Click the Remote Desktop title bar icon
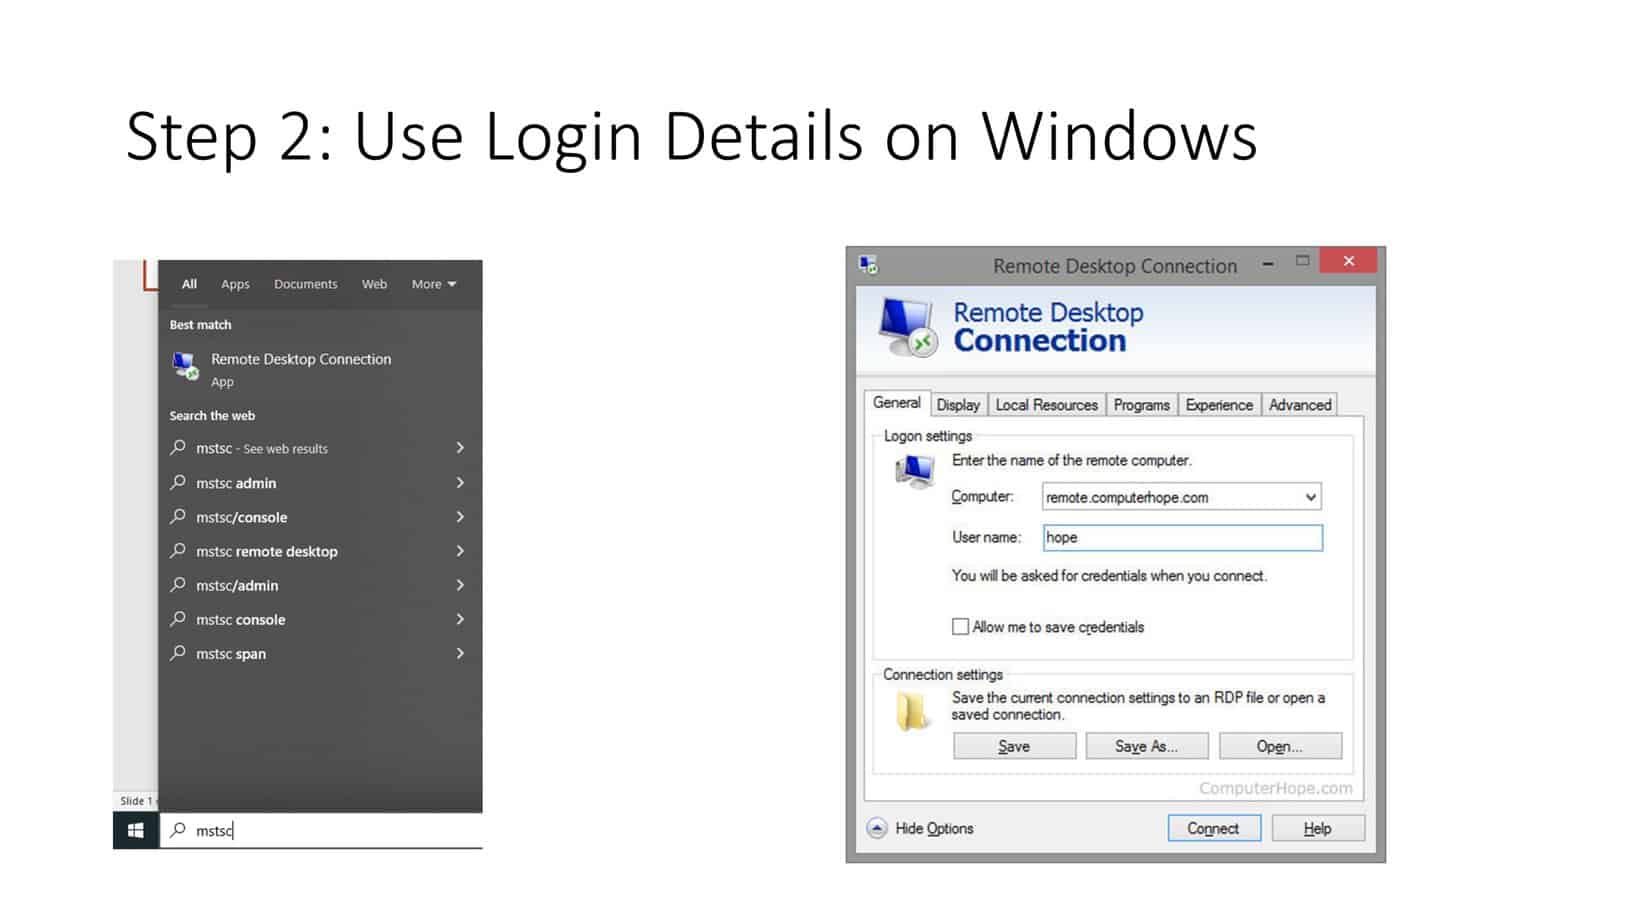 (x=868, y=265)
